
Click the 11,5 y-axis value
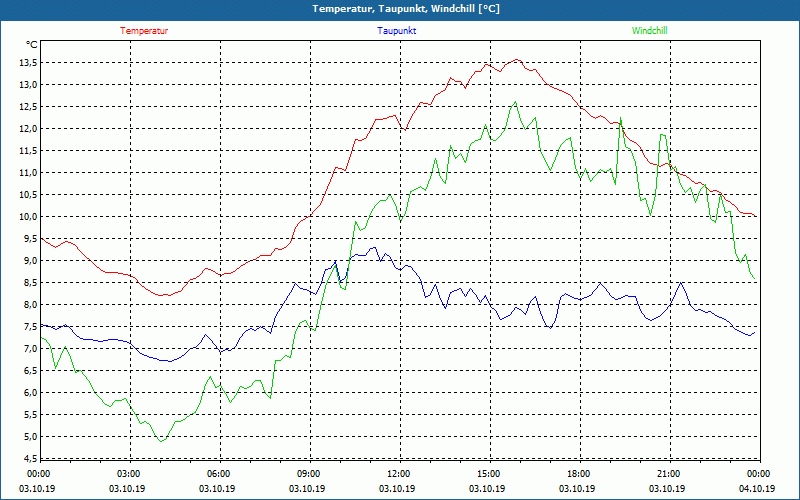point(29,151)
